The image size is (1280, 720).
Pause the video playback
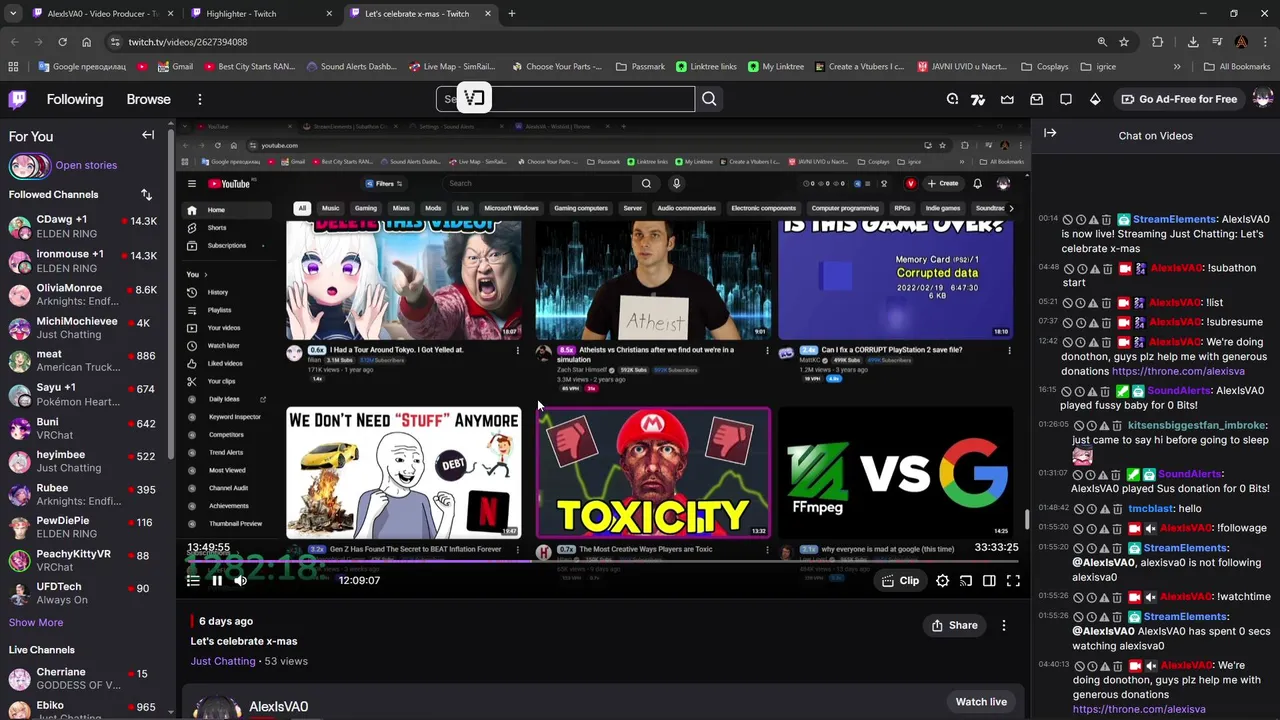click(217, 580)
